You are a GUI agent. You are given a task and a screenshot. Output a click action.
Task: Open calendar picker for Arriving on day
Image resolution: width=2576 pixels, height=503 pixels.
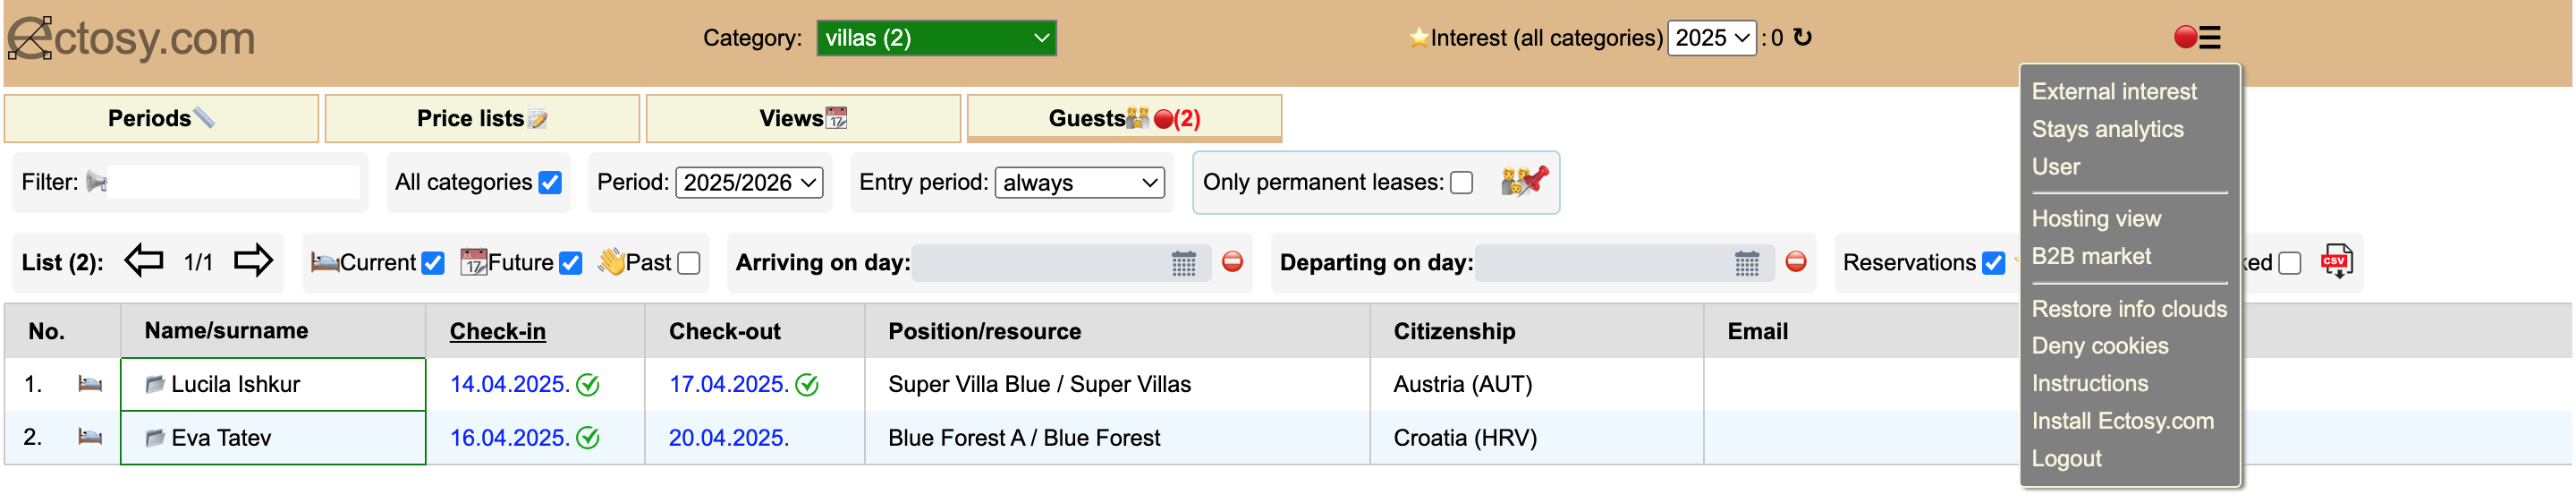tap(1184, 263)
